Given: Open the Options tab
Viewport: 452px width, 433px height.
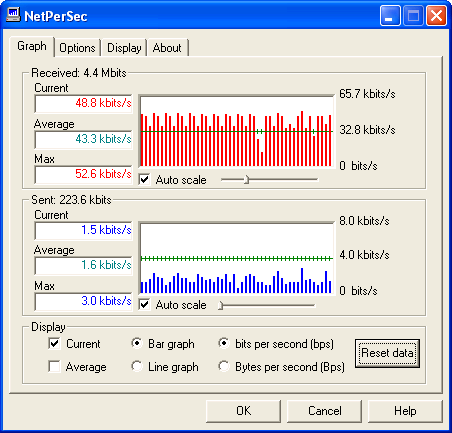Looking at the screenshot, I should coord(77,48).
